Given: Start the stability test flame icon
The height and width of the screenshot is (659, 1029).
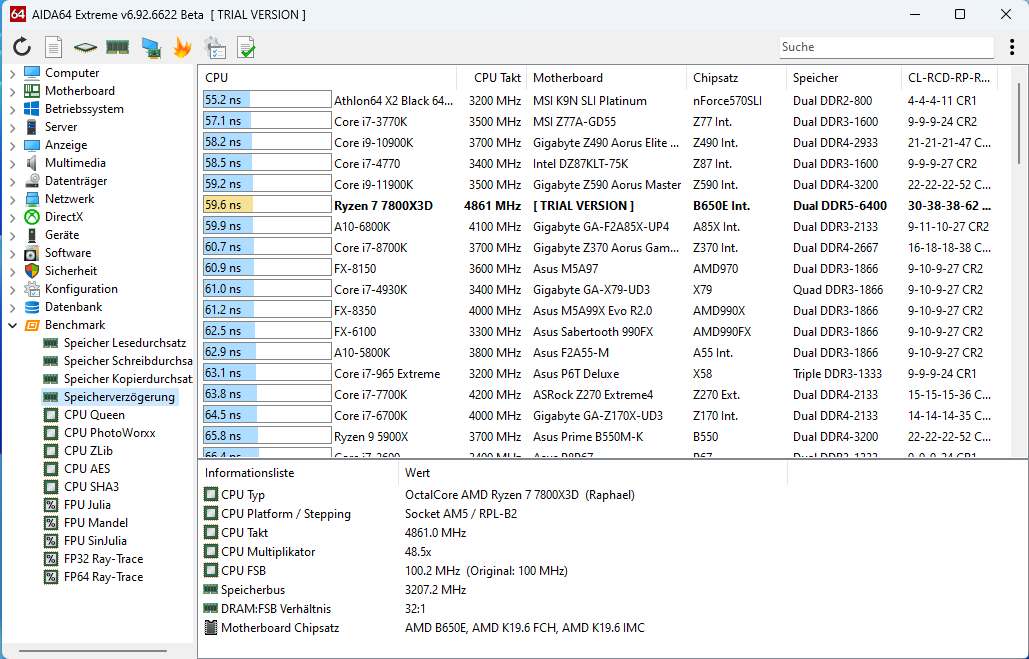Looking at the screenshot, I should point(182,47).
